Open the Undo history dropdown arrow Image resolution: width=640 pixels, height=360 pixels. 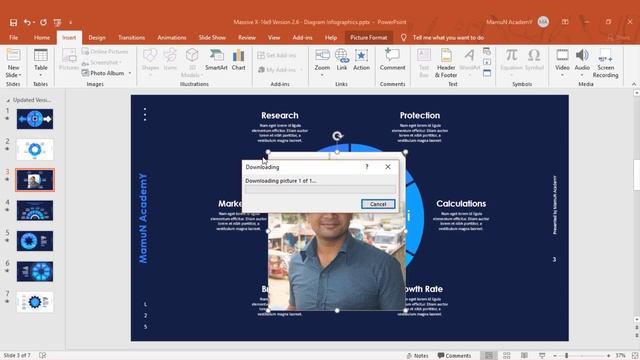34,22
